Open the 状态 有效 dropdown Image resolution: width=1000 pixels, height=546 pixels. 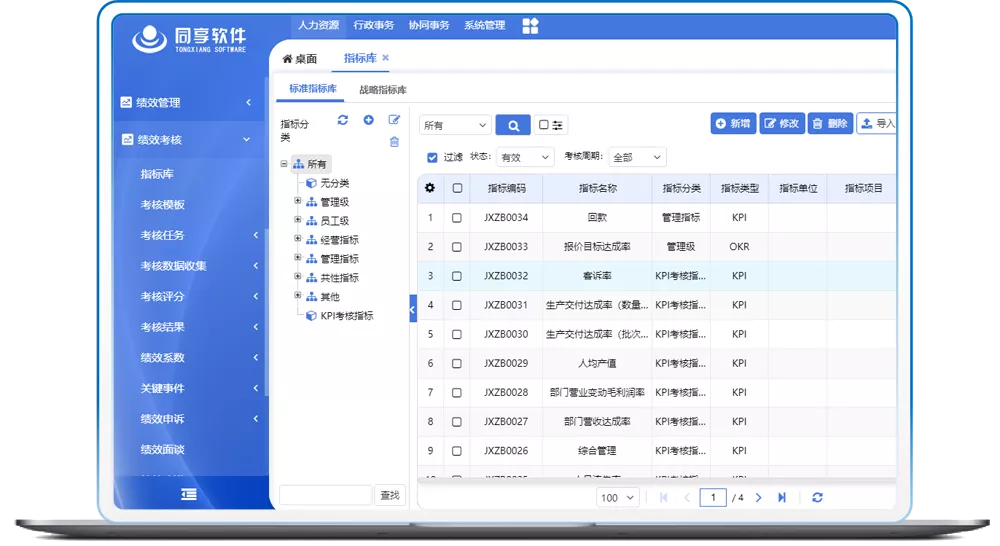525,157
